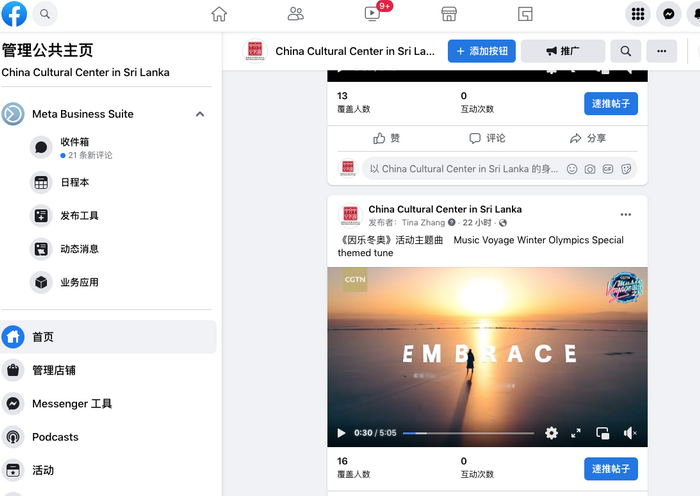Open the Marketplace tab icon
The height and width of the screenshot is (496, 700).
tap(449, 14)
